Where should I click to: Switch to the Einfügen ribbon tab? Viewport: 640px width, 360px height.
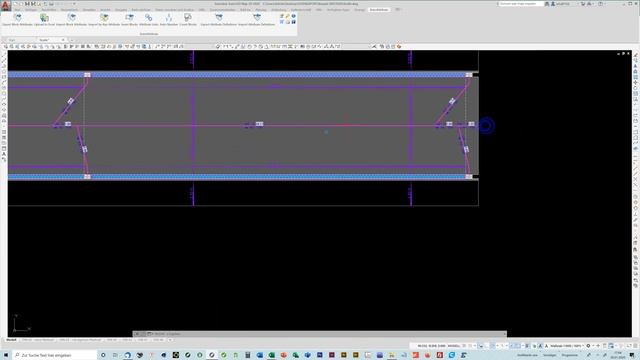click(x=31, y=9)
